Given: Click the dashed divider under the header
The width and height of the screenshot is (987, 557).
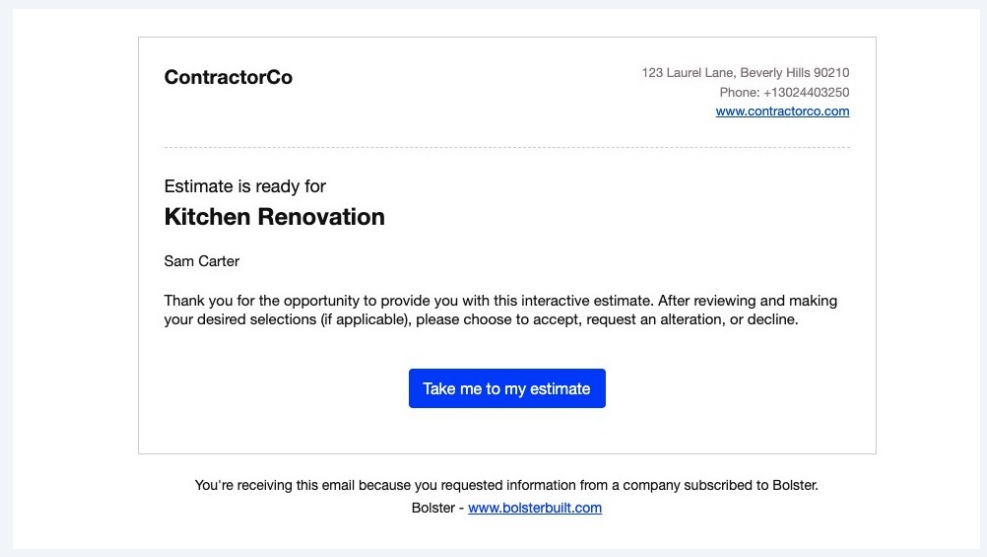Looking at the screenshot, I should pos(506,148).
